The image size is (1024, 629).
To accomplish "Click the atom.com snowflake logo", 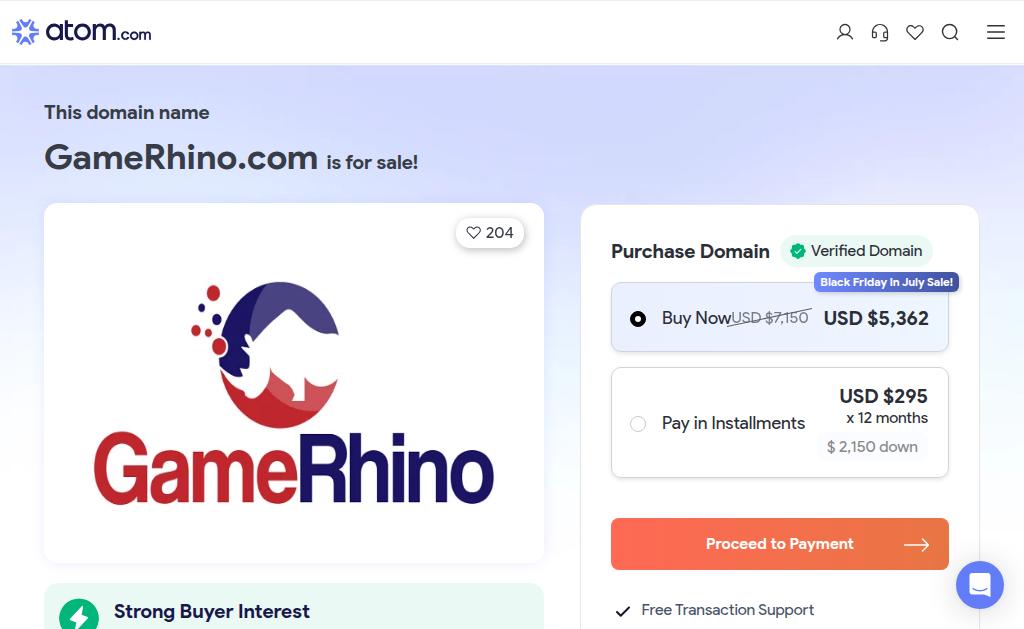I will coord(25,32).
